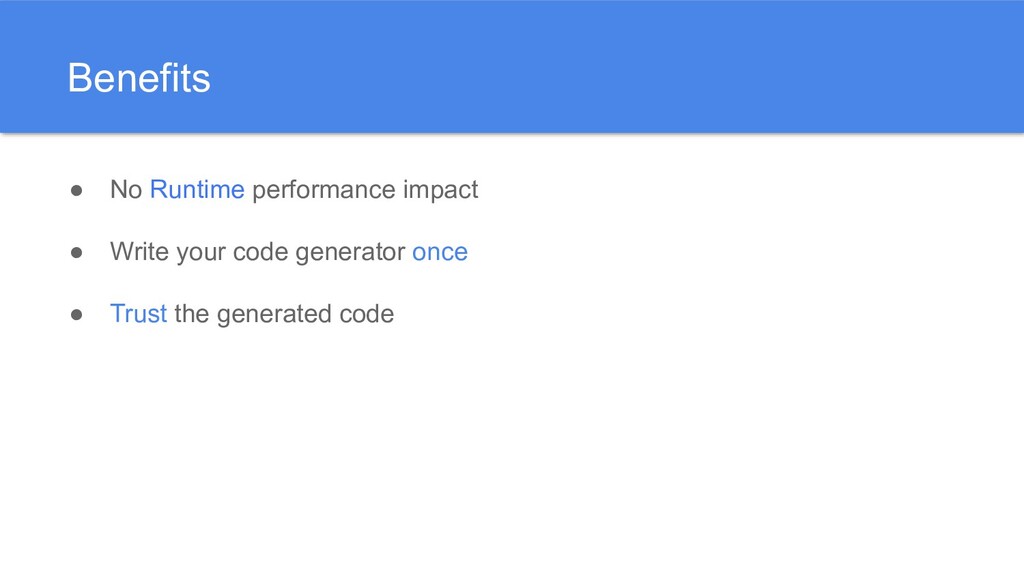The image size is (1024, 576).
Task: Click the blue word "Runtime"
Action: point(197,190)
